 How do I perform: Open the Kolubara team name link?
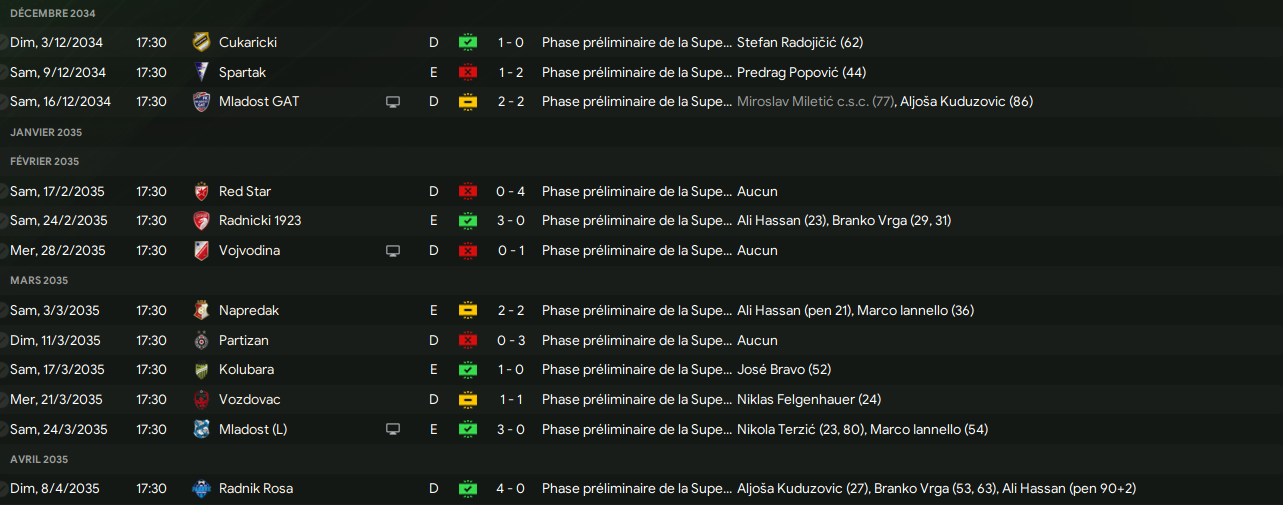point(246,369)
